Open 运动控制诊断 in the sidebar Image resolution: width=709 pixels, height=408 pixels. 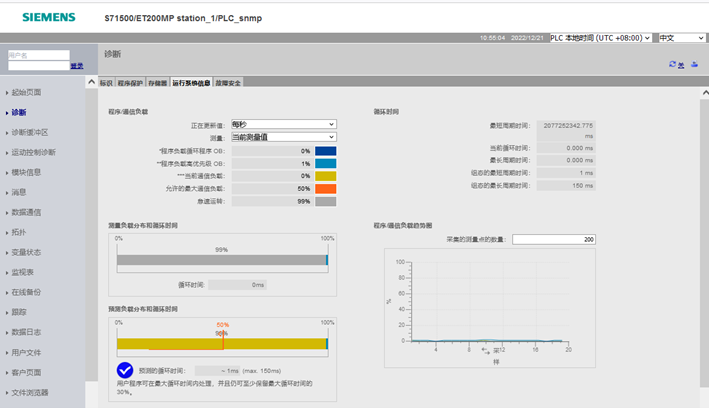33,152
